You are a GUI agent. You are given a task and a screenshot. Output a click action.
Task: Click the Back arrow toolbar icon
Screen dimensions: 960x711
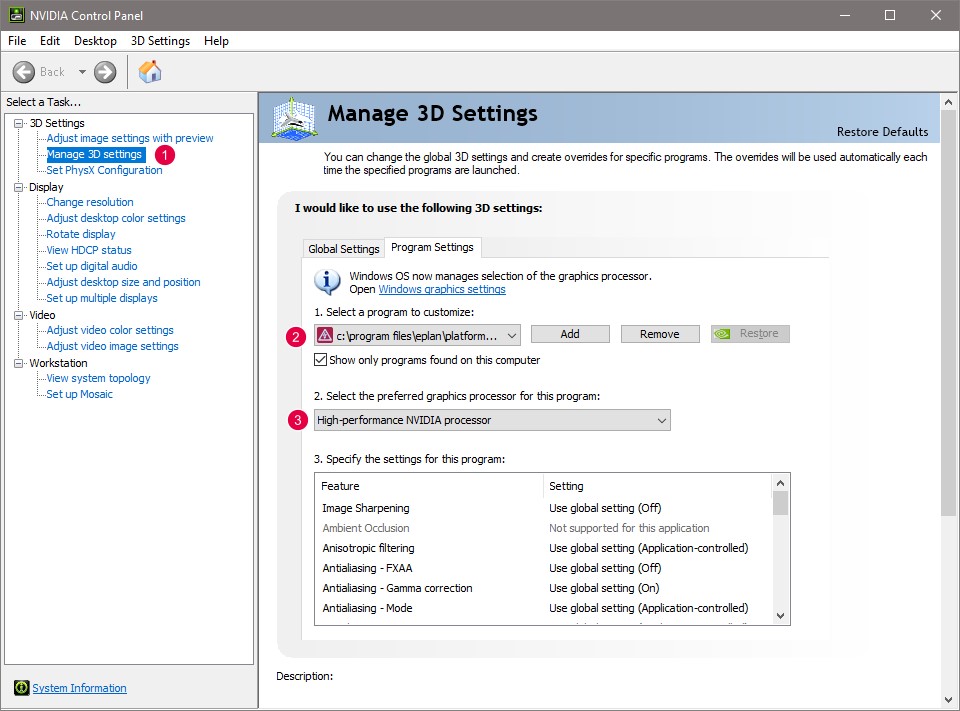tap(25, 72)
